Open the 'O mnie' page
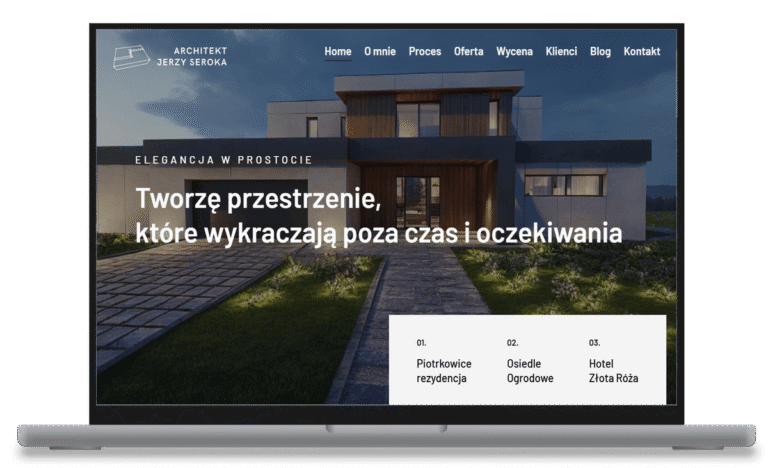Image resolution: width=768 pixels, height=468 pixels. tap(380, 51)
